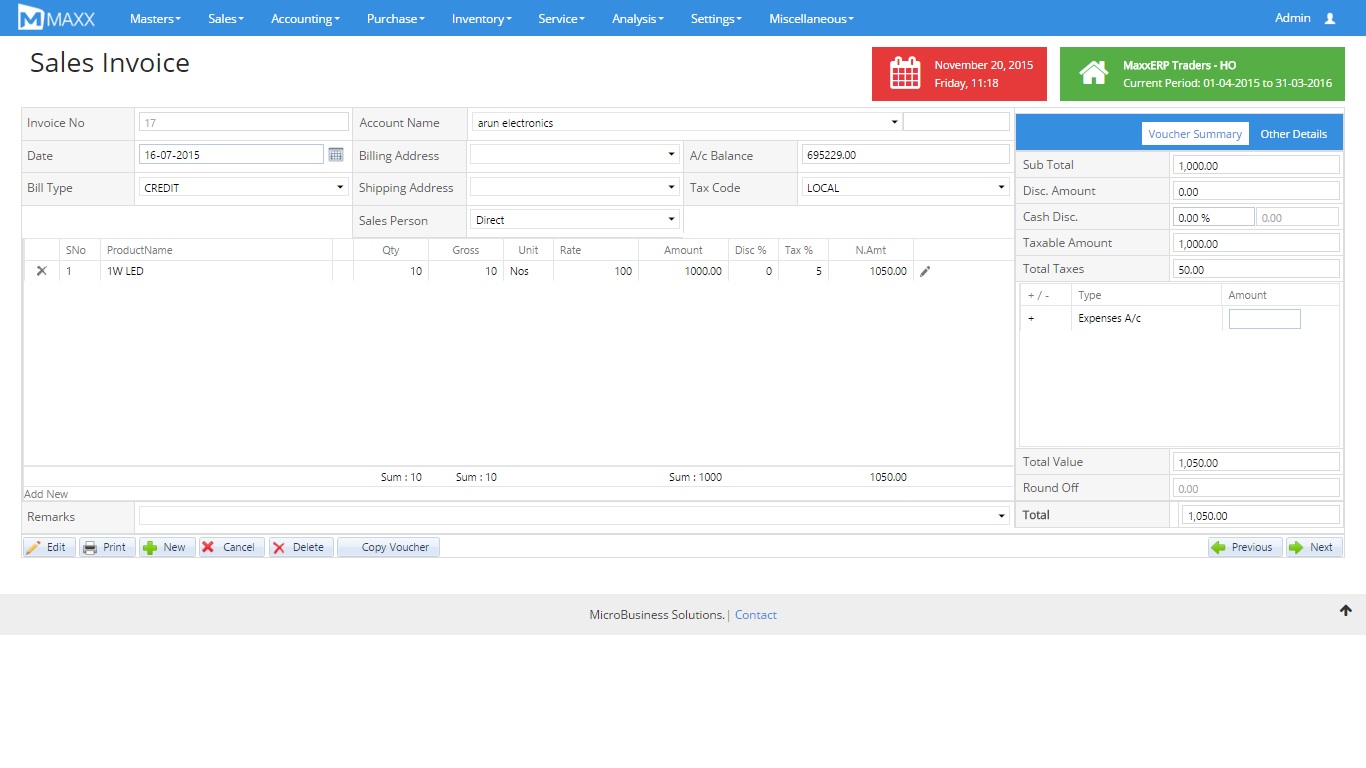Screen dimensions: 1366x768
Task: Open the Sales Person dropdown showing Direct
Action: [574, 220]
